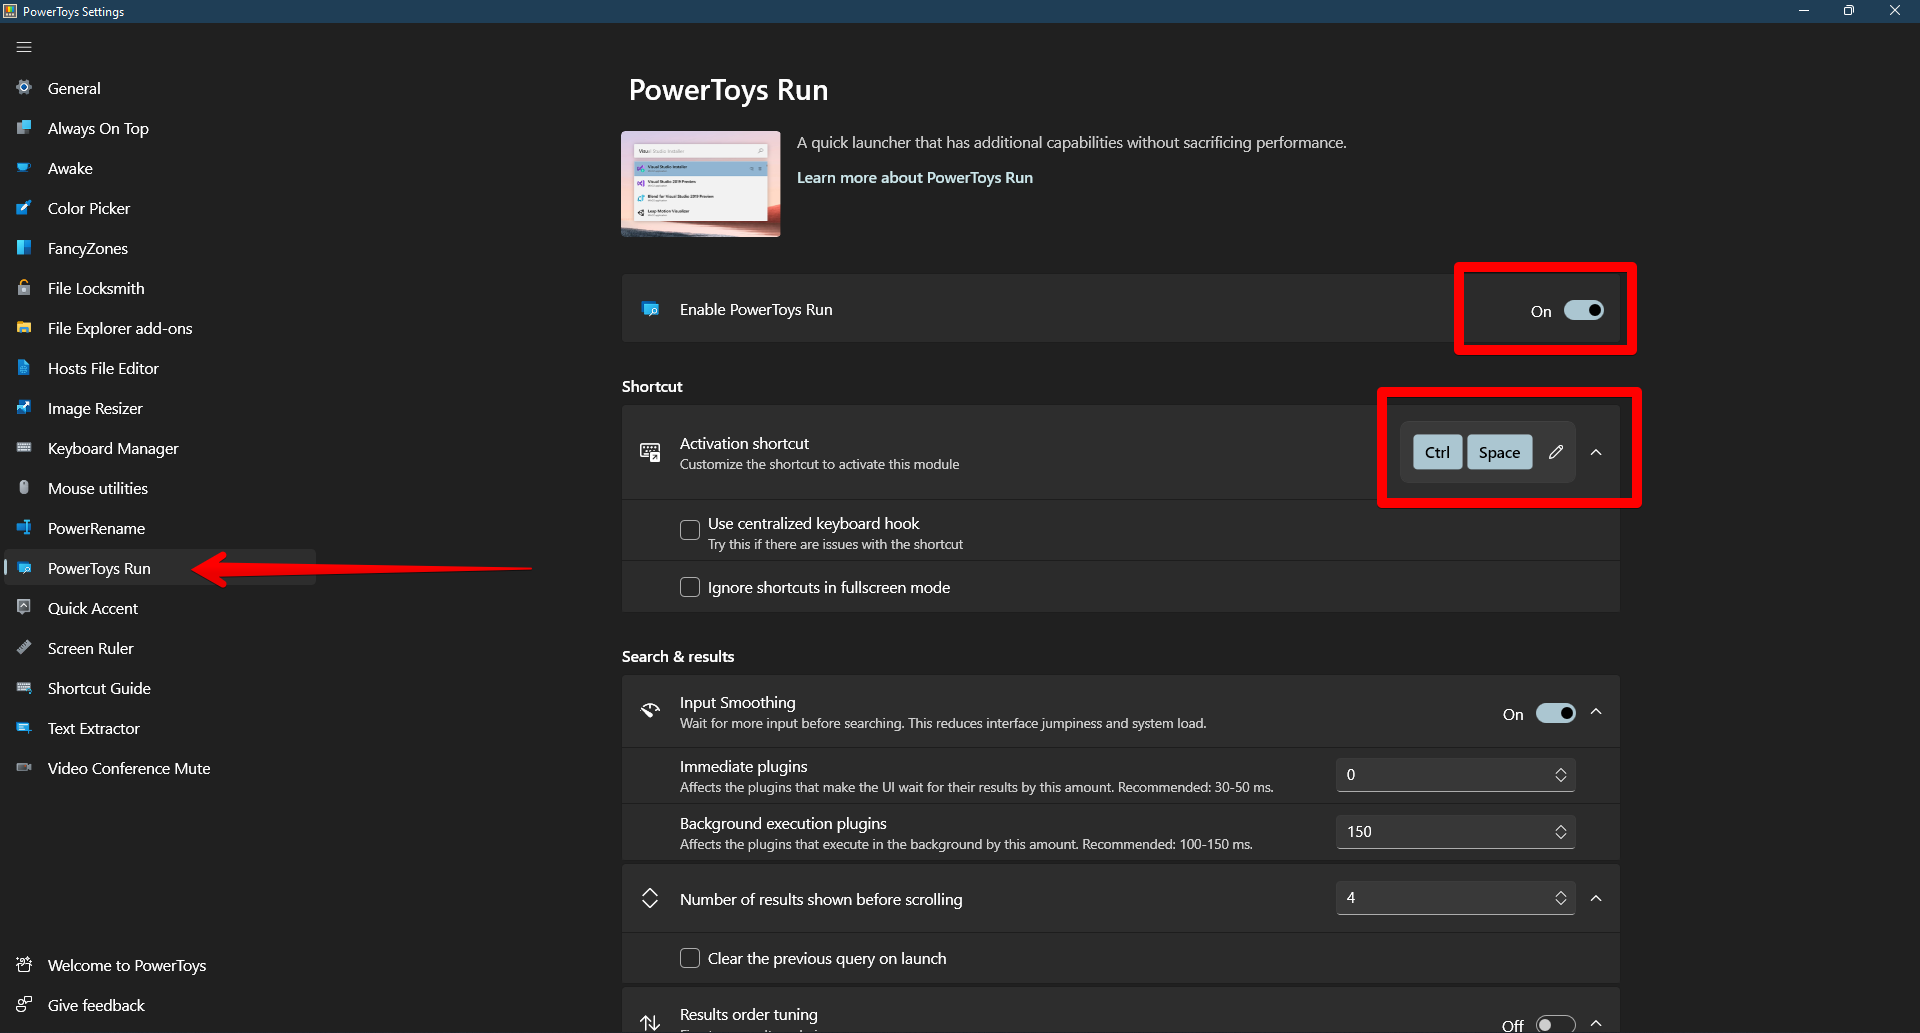Increase Background execution plugins value with stepper

coord(1560,826)
